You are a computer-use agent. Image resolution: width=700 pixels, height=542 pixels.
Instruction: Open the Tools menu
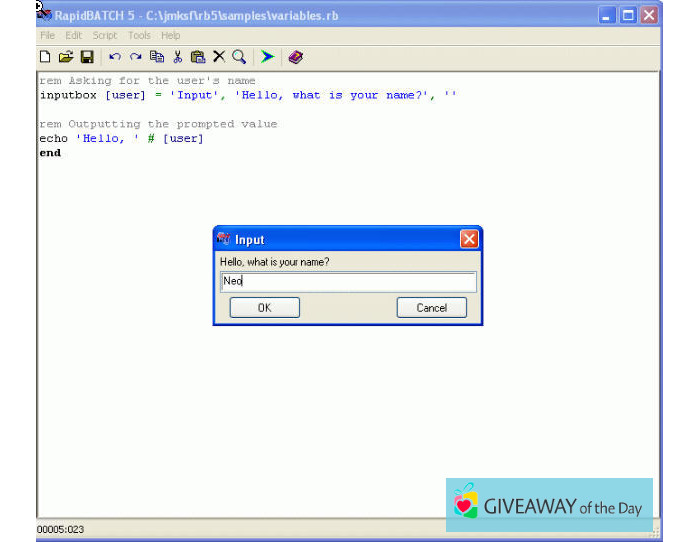(139, 35)
